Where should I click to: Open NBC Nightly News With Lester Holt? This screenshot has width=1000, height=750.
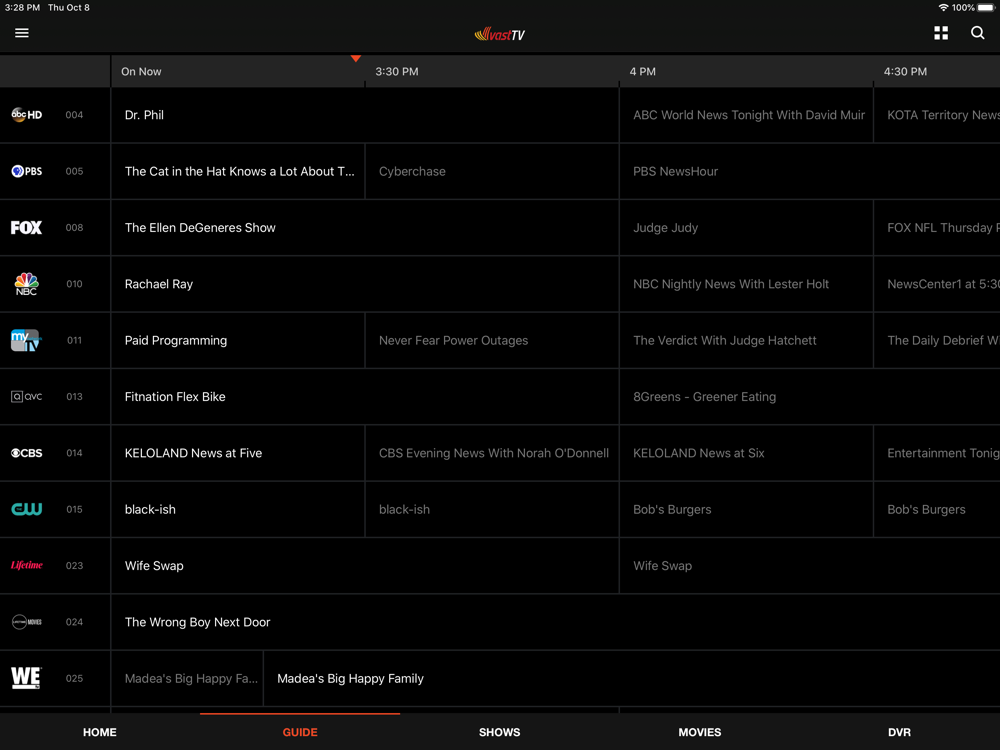[x=746, y=284]
